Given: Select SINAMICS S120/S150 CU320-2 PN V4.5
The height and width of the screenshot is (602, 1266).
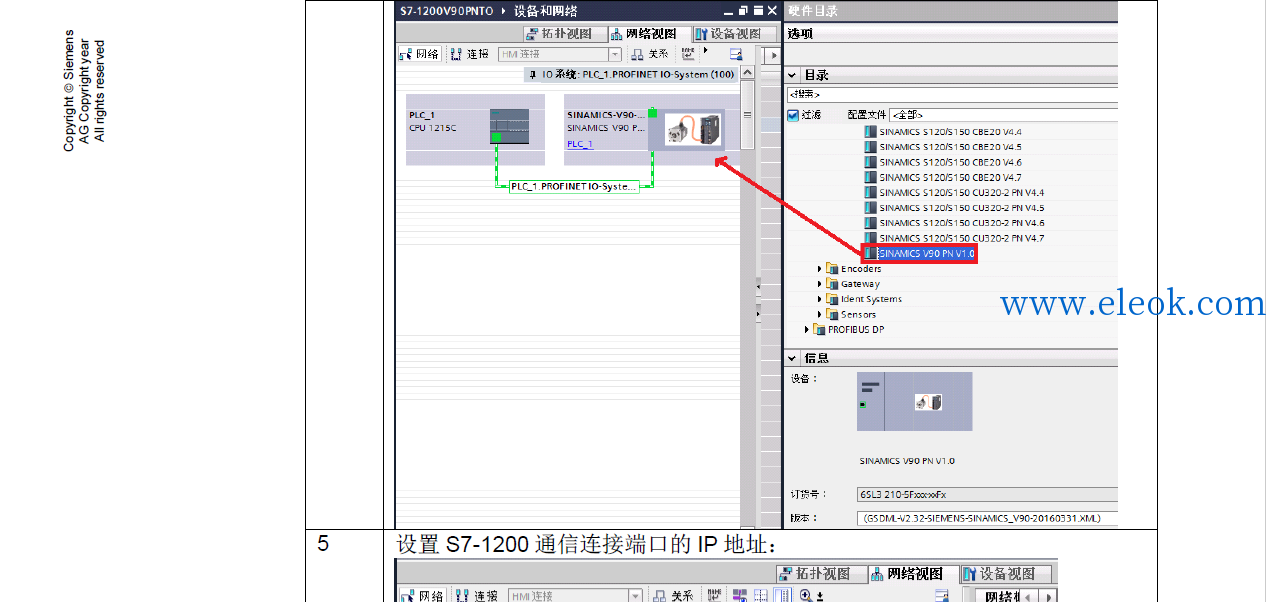Looking at the screenshot, I should (955, 208).
